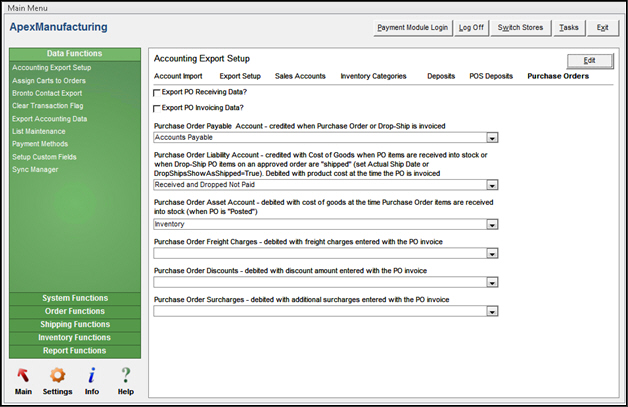Viewport: 628px width, 407px height.
Task: Switch to the Sales Accounts tab
Action: click(x=300, y=75)
